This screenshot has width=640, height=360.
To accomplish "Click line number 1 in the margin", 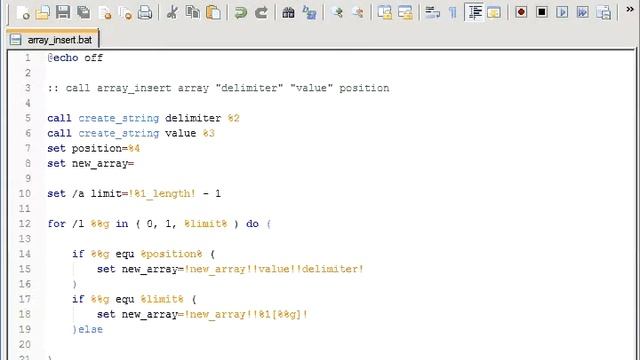I will click(x=27, y=58).
